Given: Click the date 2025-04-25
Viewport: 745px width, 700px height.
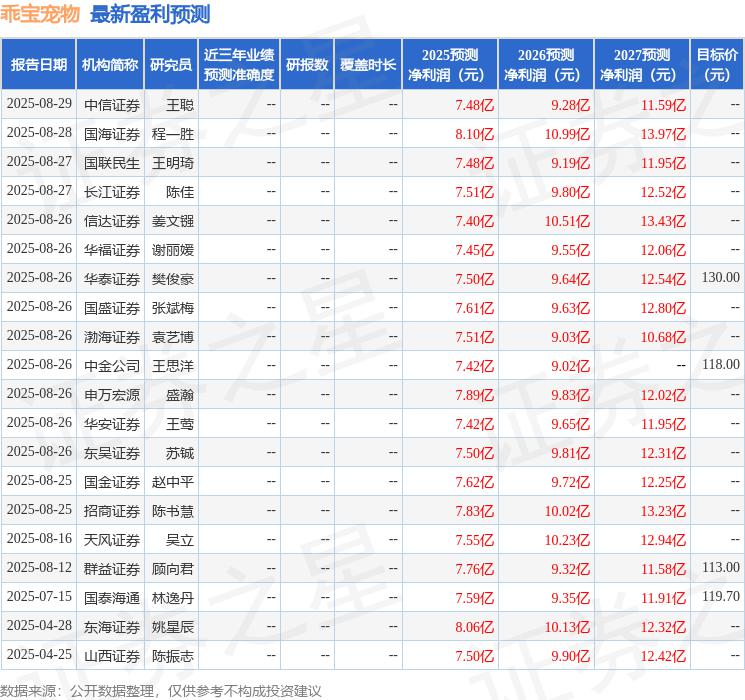Looking at the screenshot, I should (39, 654).
